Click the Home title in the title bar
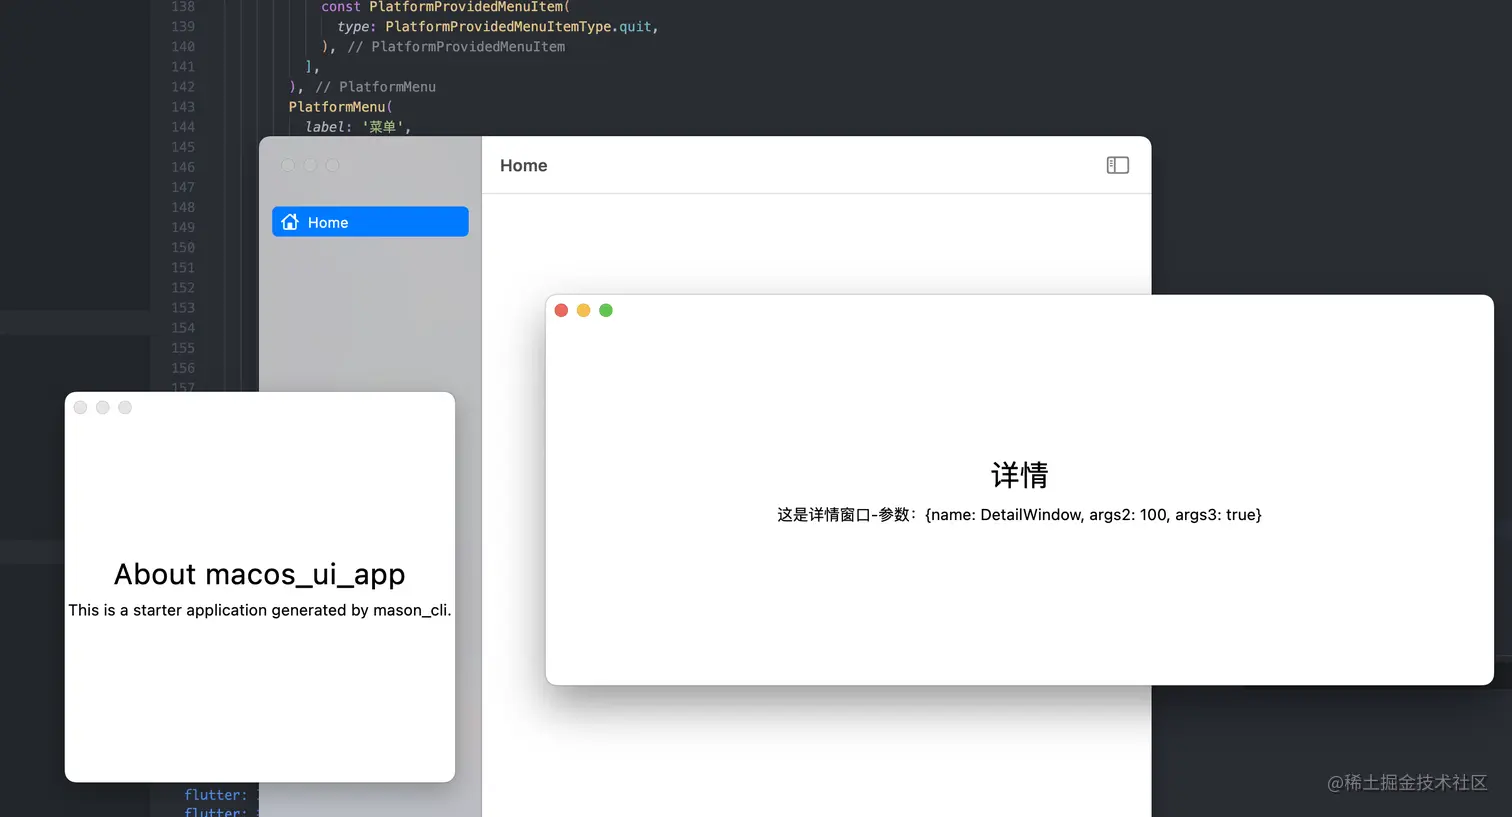The image size is (1512, 817). [523, 165]
